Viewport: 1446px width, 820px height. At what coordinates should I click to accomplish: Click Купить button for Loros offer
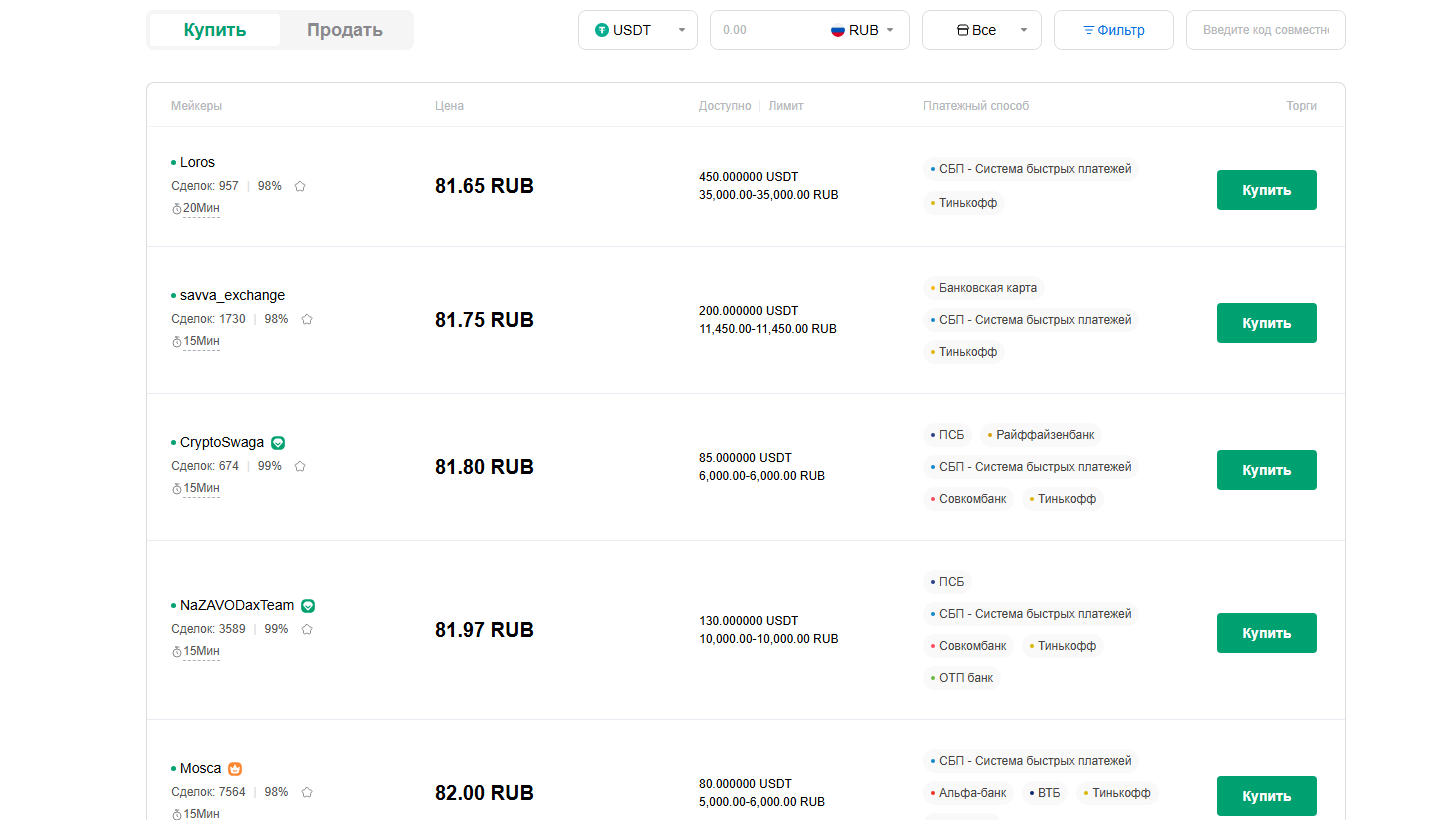point(1267,190)
